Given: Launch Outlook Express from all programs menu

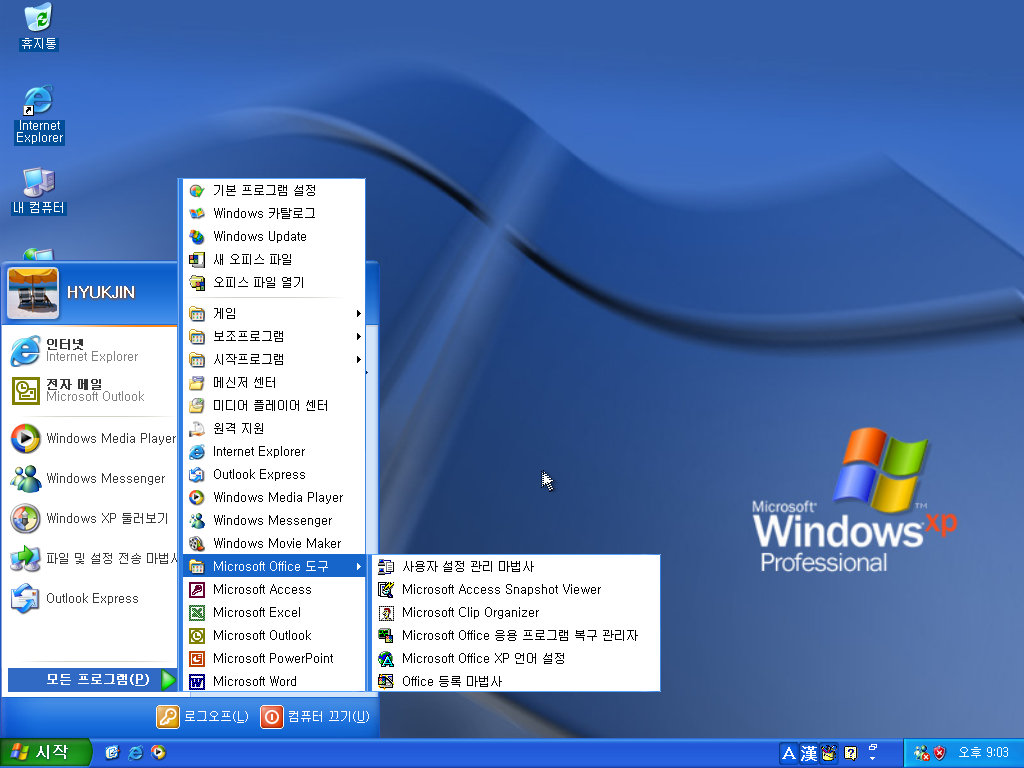Looking at the screenshot, I should [x=274, y=474].
